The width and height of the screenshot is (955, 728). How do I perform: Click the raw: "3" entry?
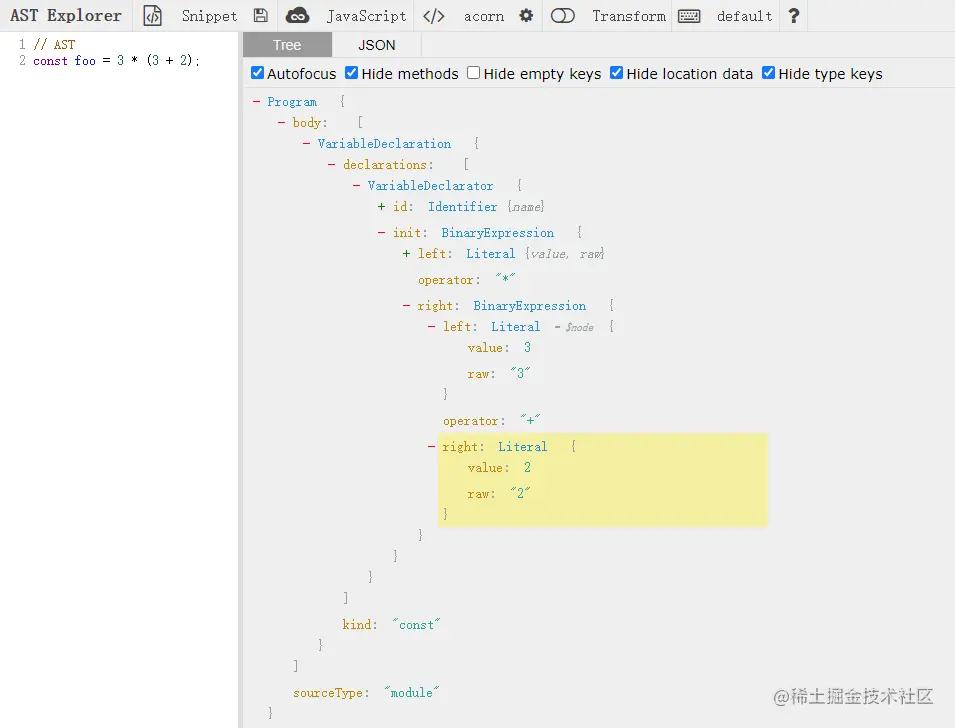point(499,373)
